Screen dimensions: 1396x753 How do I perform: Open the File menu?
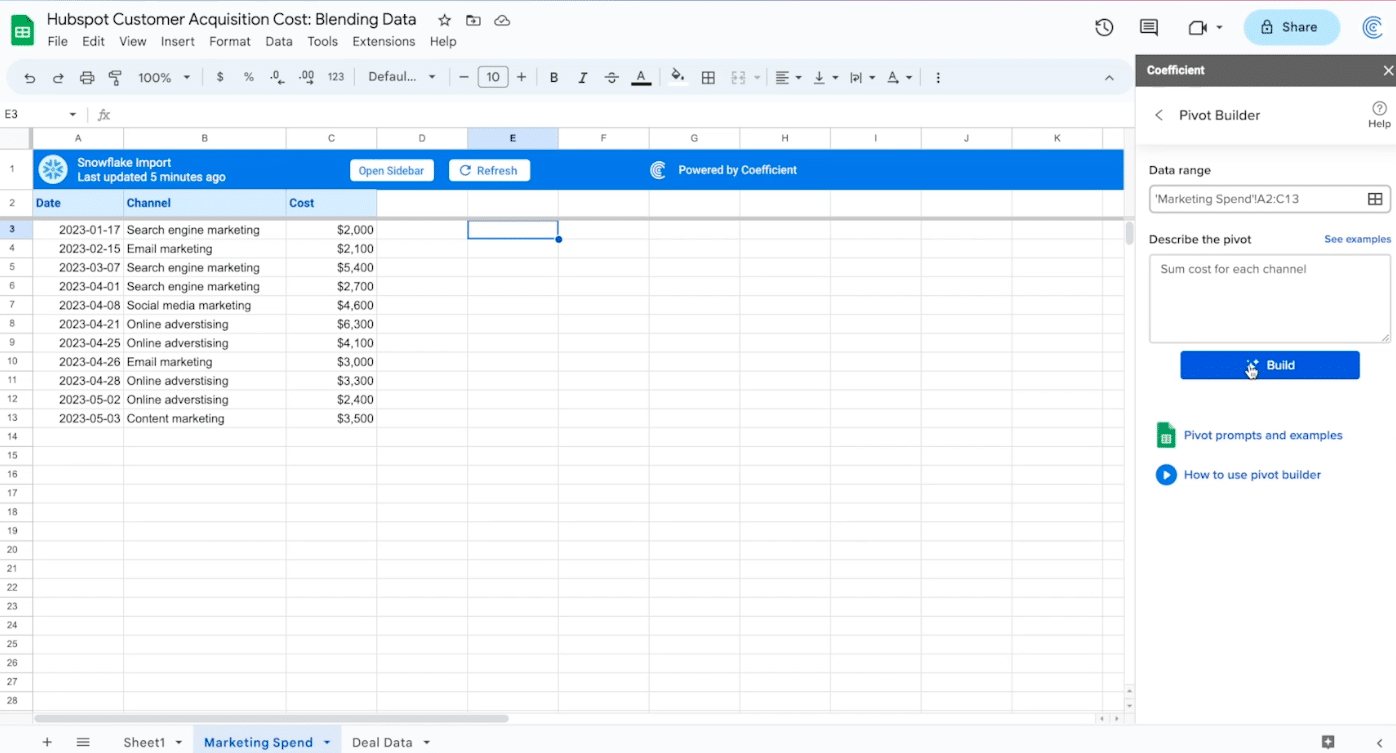[58, 42]
